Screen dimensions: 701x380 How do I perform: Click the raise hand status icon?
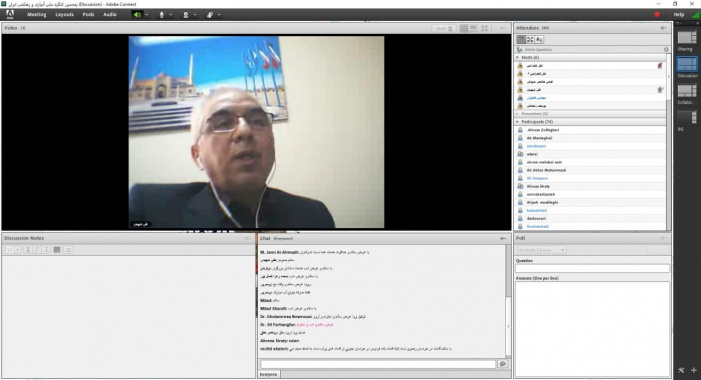[210, 15]
